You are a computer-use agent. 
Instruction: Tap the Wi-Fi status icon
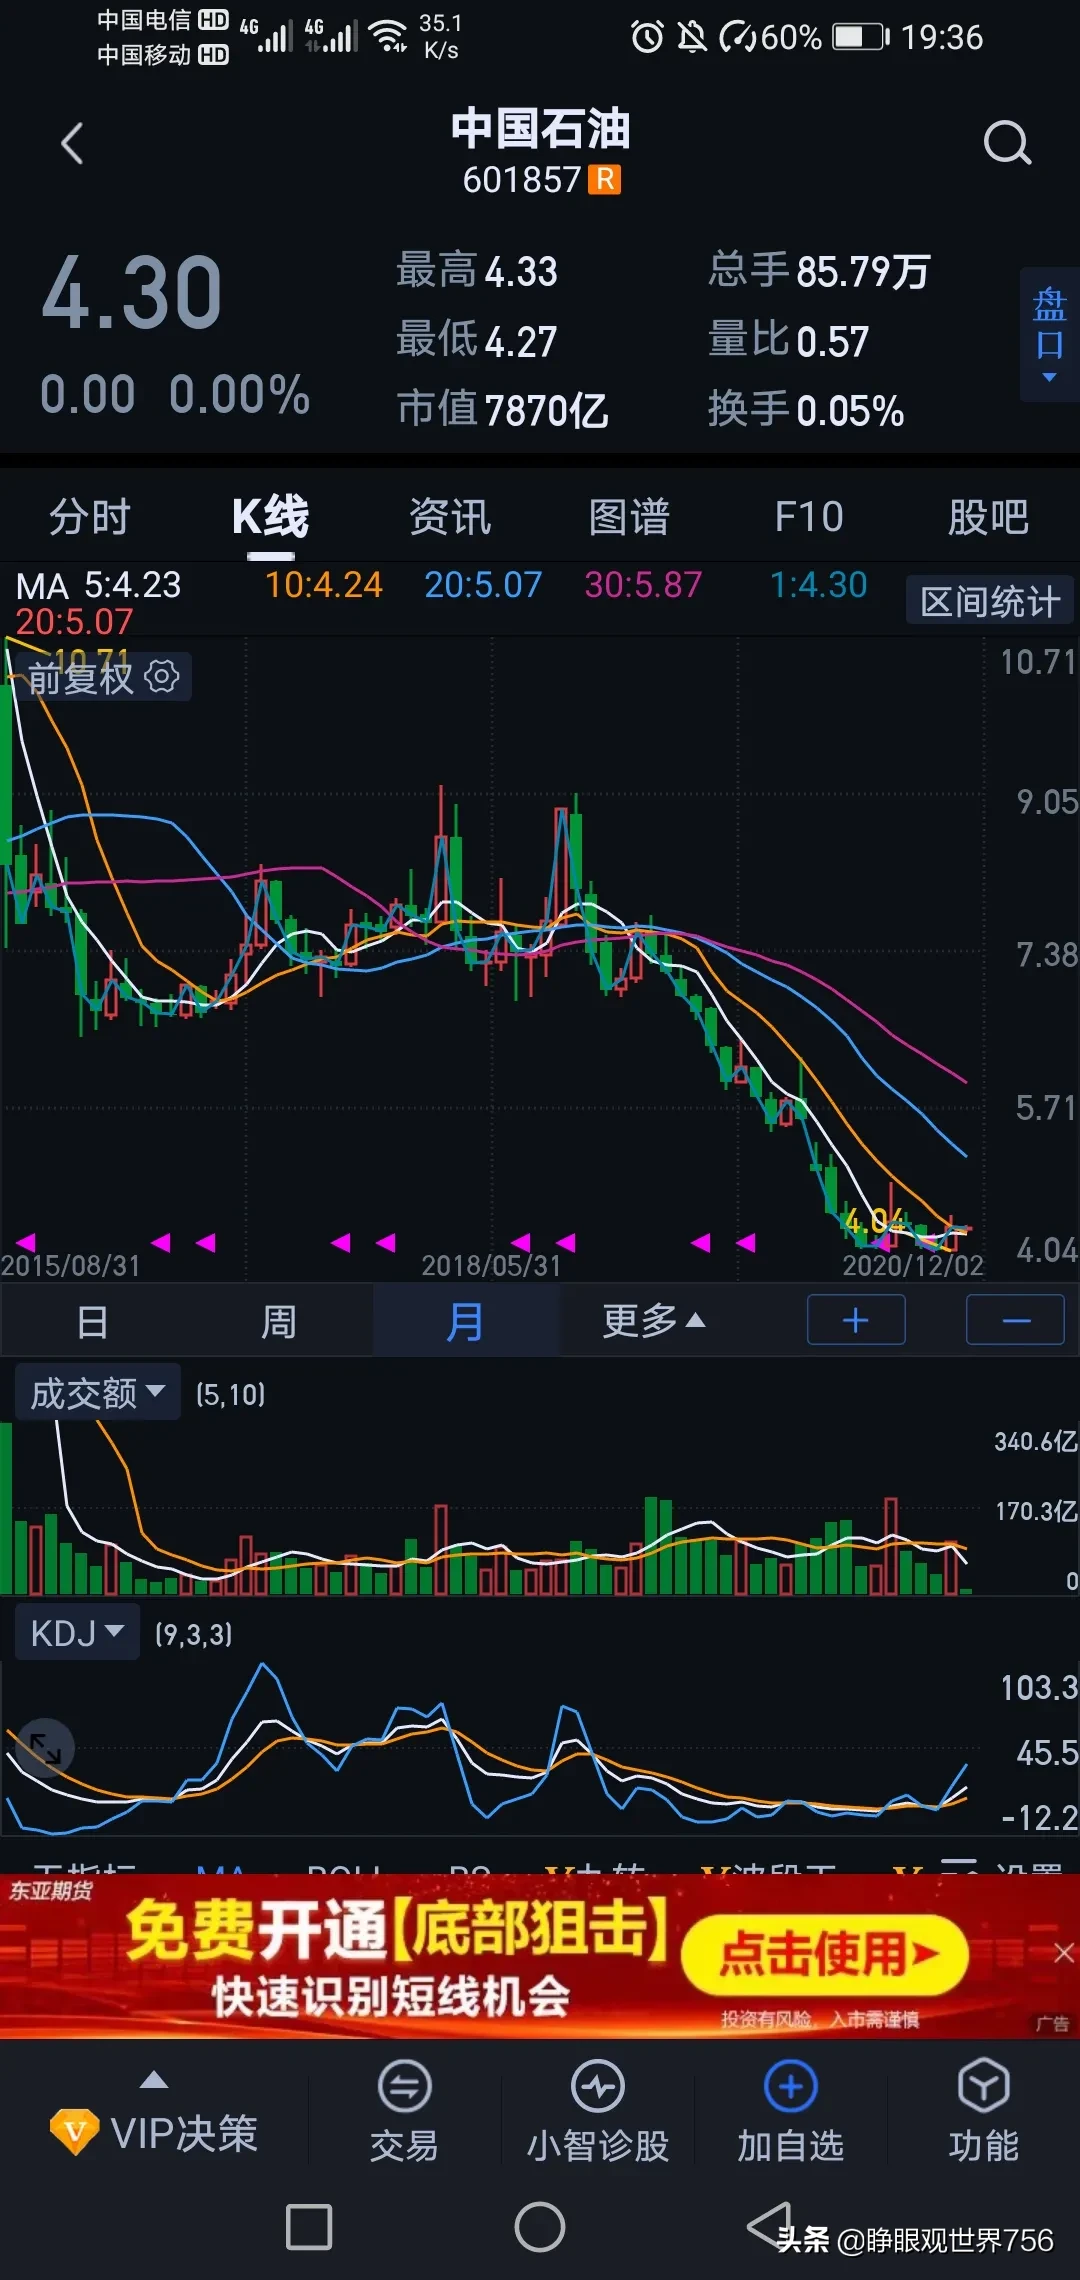click(x=388, y=36)
